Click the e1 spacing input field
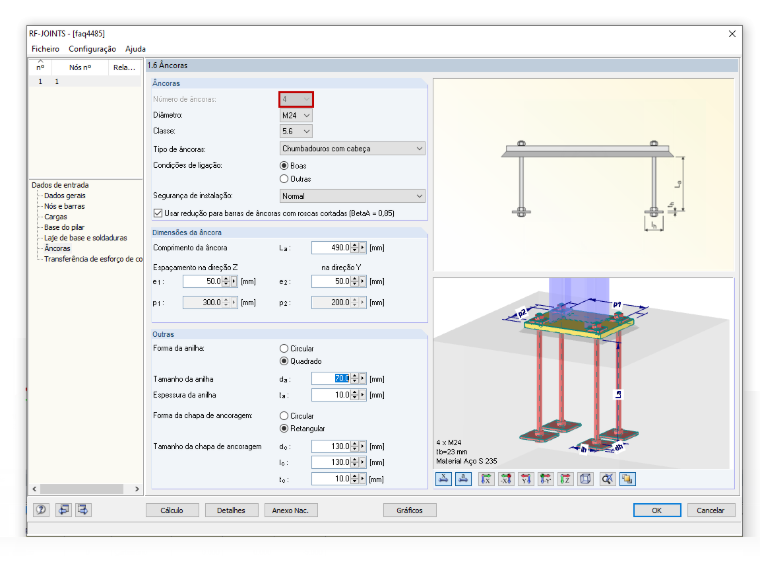 point(203,281)
